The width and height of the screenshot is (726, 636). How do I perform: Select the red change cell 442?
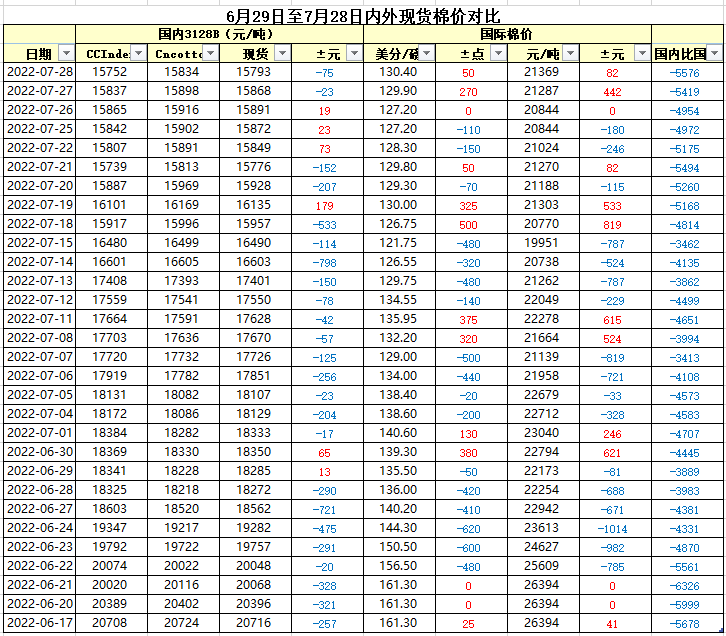pos(615,91)
